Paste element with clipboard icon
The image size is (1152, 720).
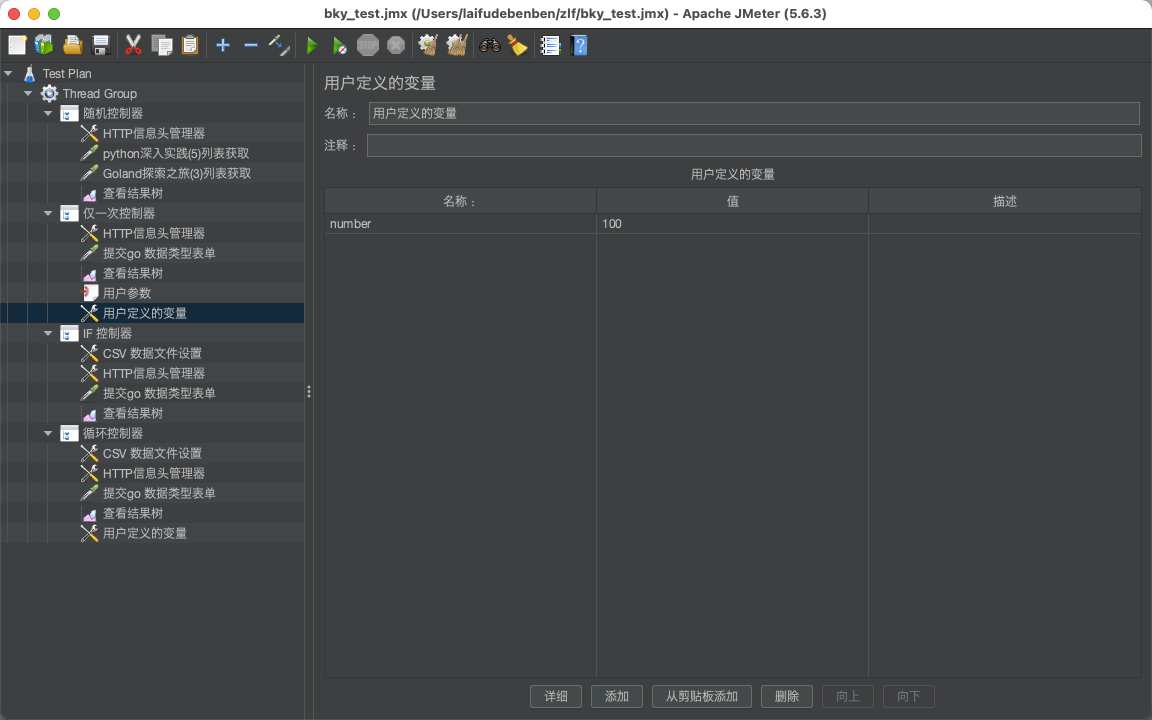tap(190, 46)
